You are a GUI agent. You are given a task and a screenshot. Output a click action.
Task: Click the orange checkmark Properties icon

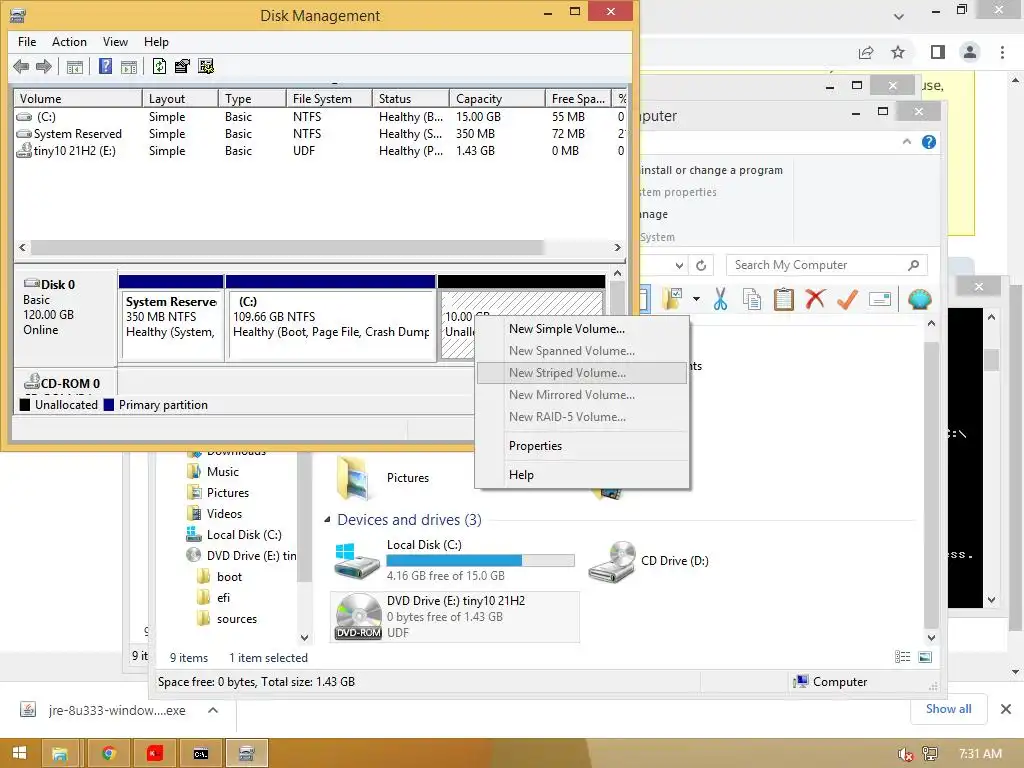click(847, 299)
